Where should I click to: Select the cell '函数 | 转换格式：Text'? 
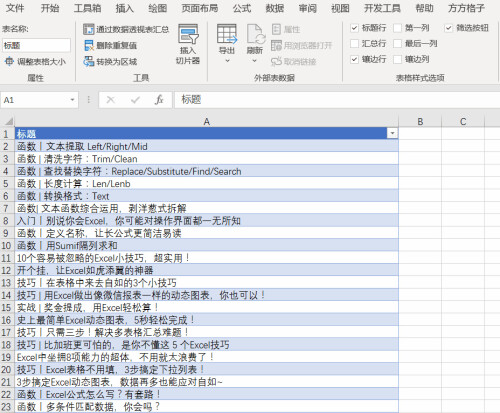(207, 196)
